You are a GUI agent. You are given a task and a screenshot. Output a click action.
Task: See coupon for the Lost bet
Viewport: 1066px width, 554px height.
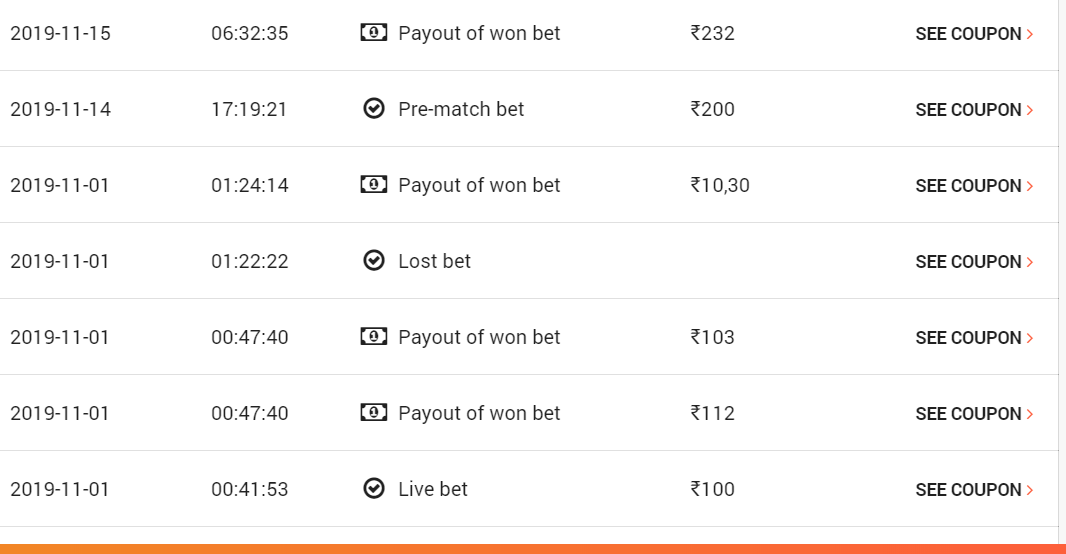974,262
